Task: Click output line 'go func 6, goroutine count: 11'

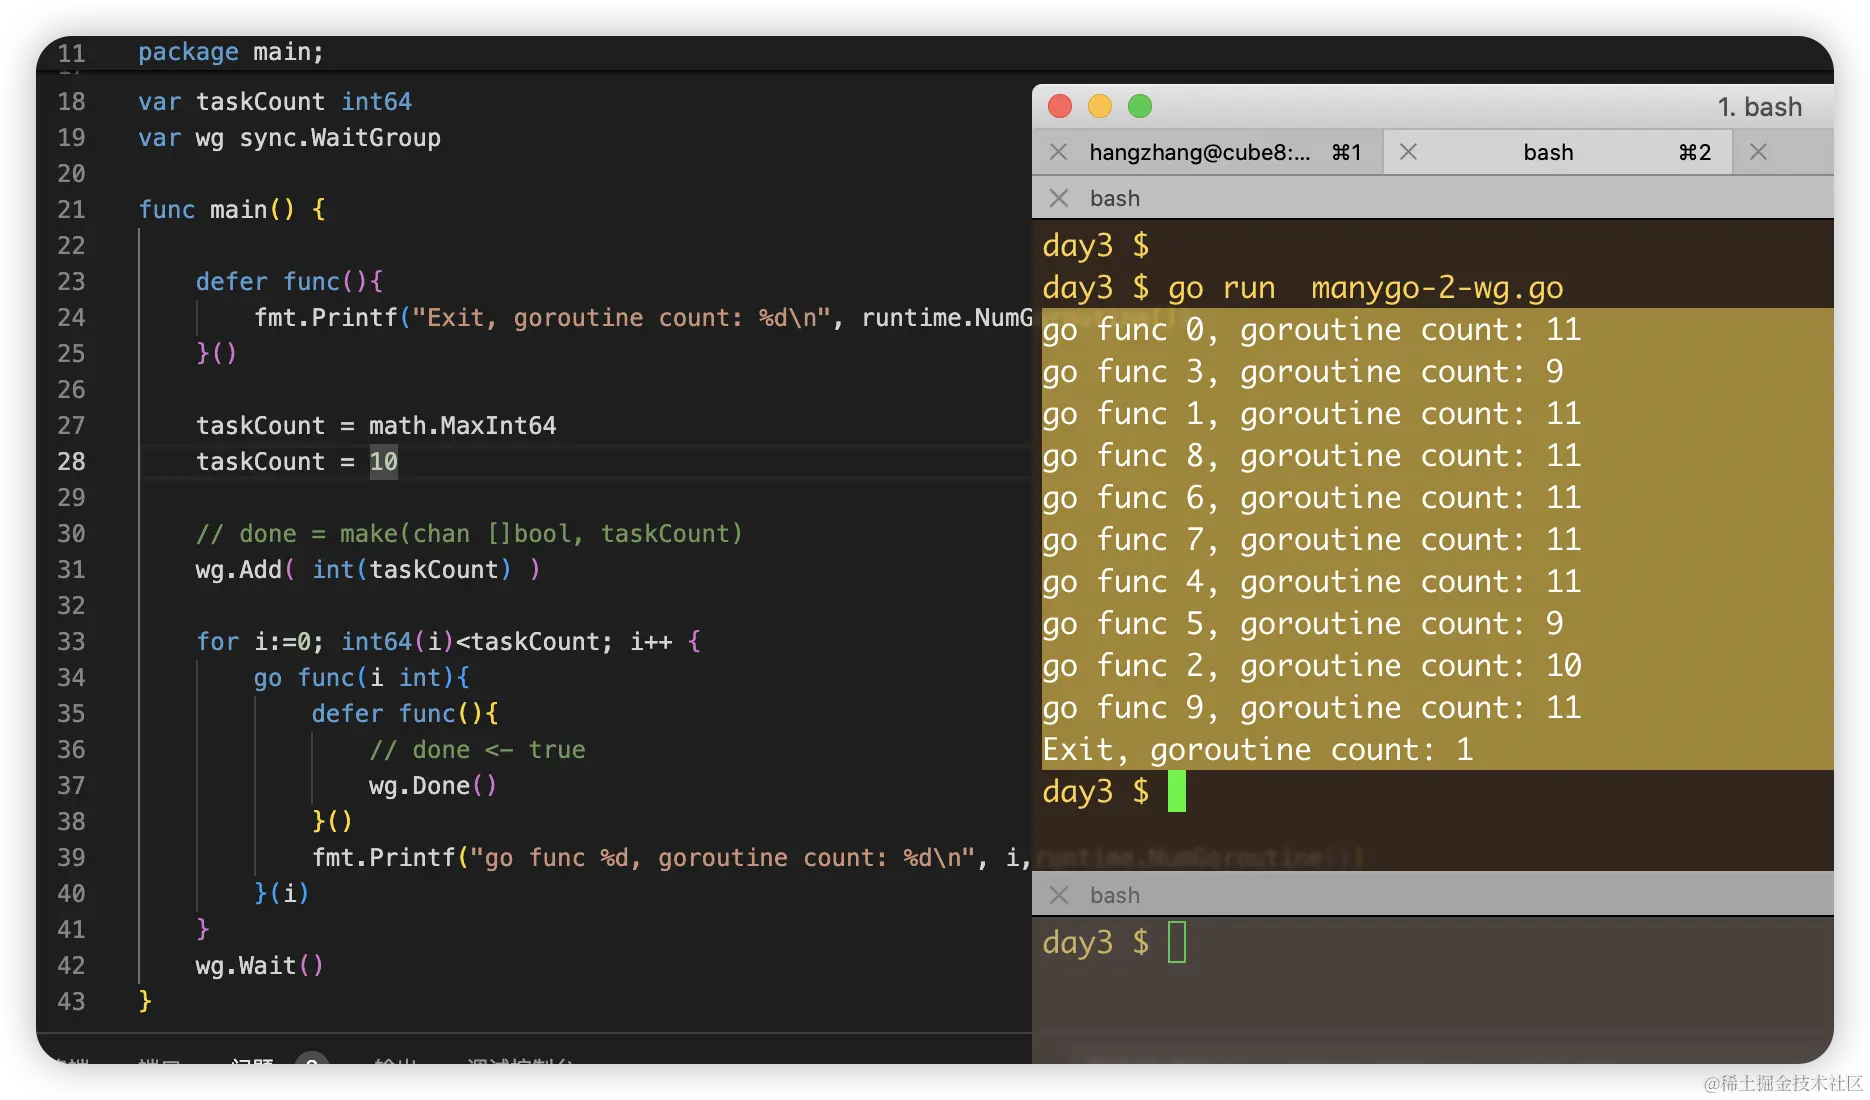Action: [1311, 498]
